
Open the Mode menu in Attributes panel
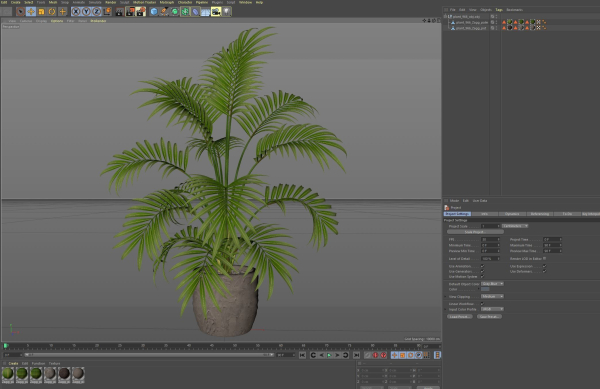pyautogui.click(x=454, y=200)
